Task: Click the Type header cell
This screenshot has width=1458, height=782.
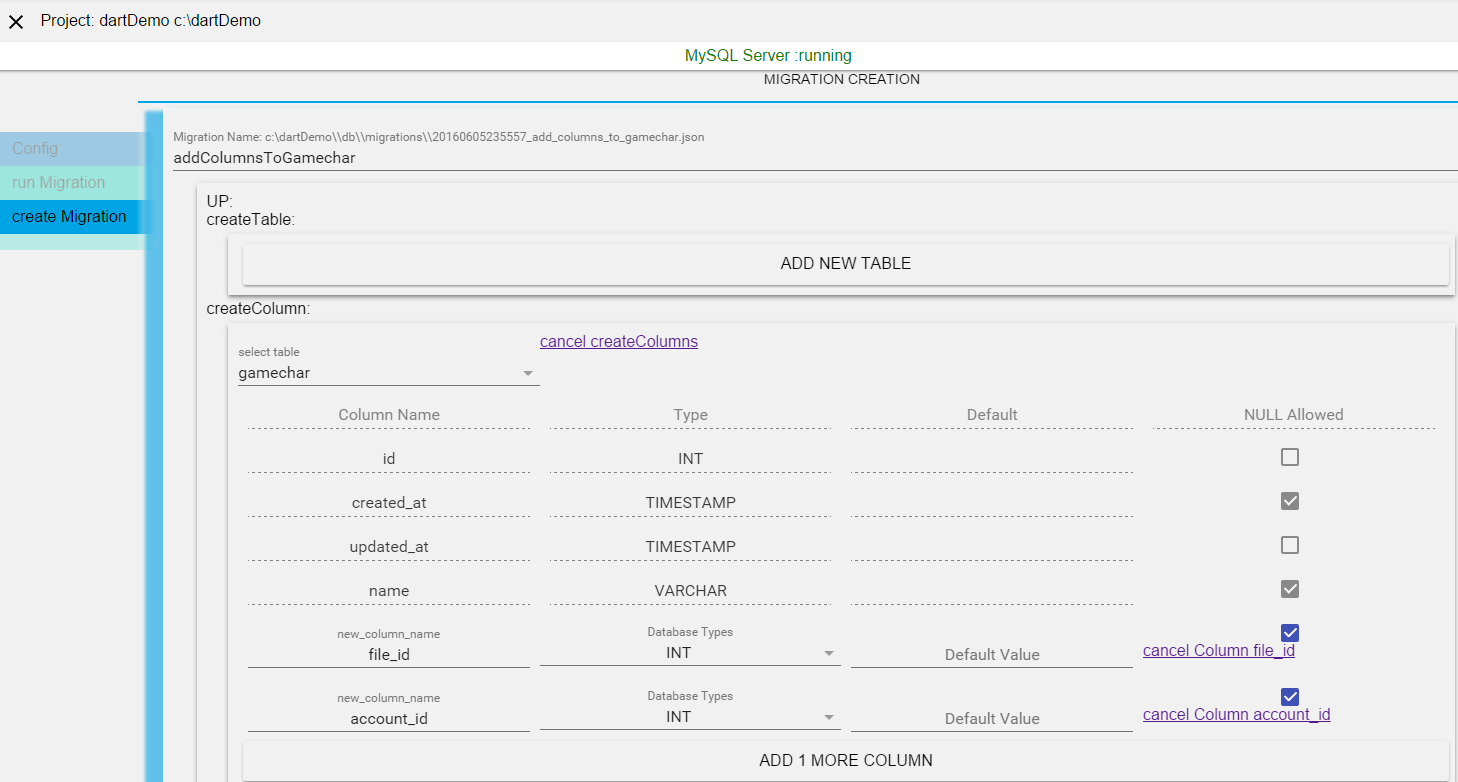Action: pyautogui.click(x=690, y=415)
